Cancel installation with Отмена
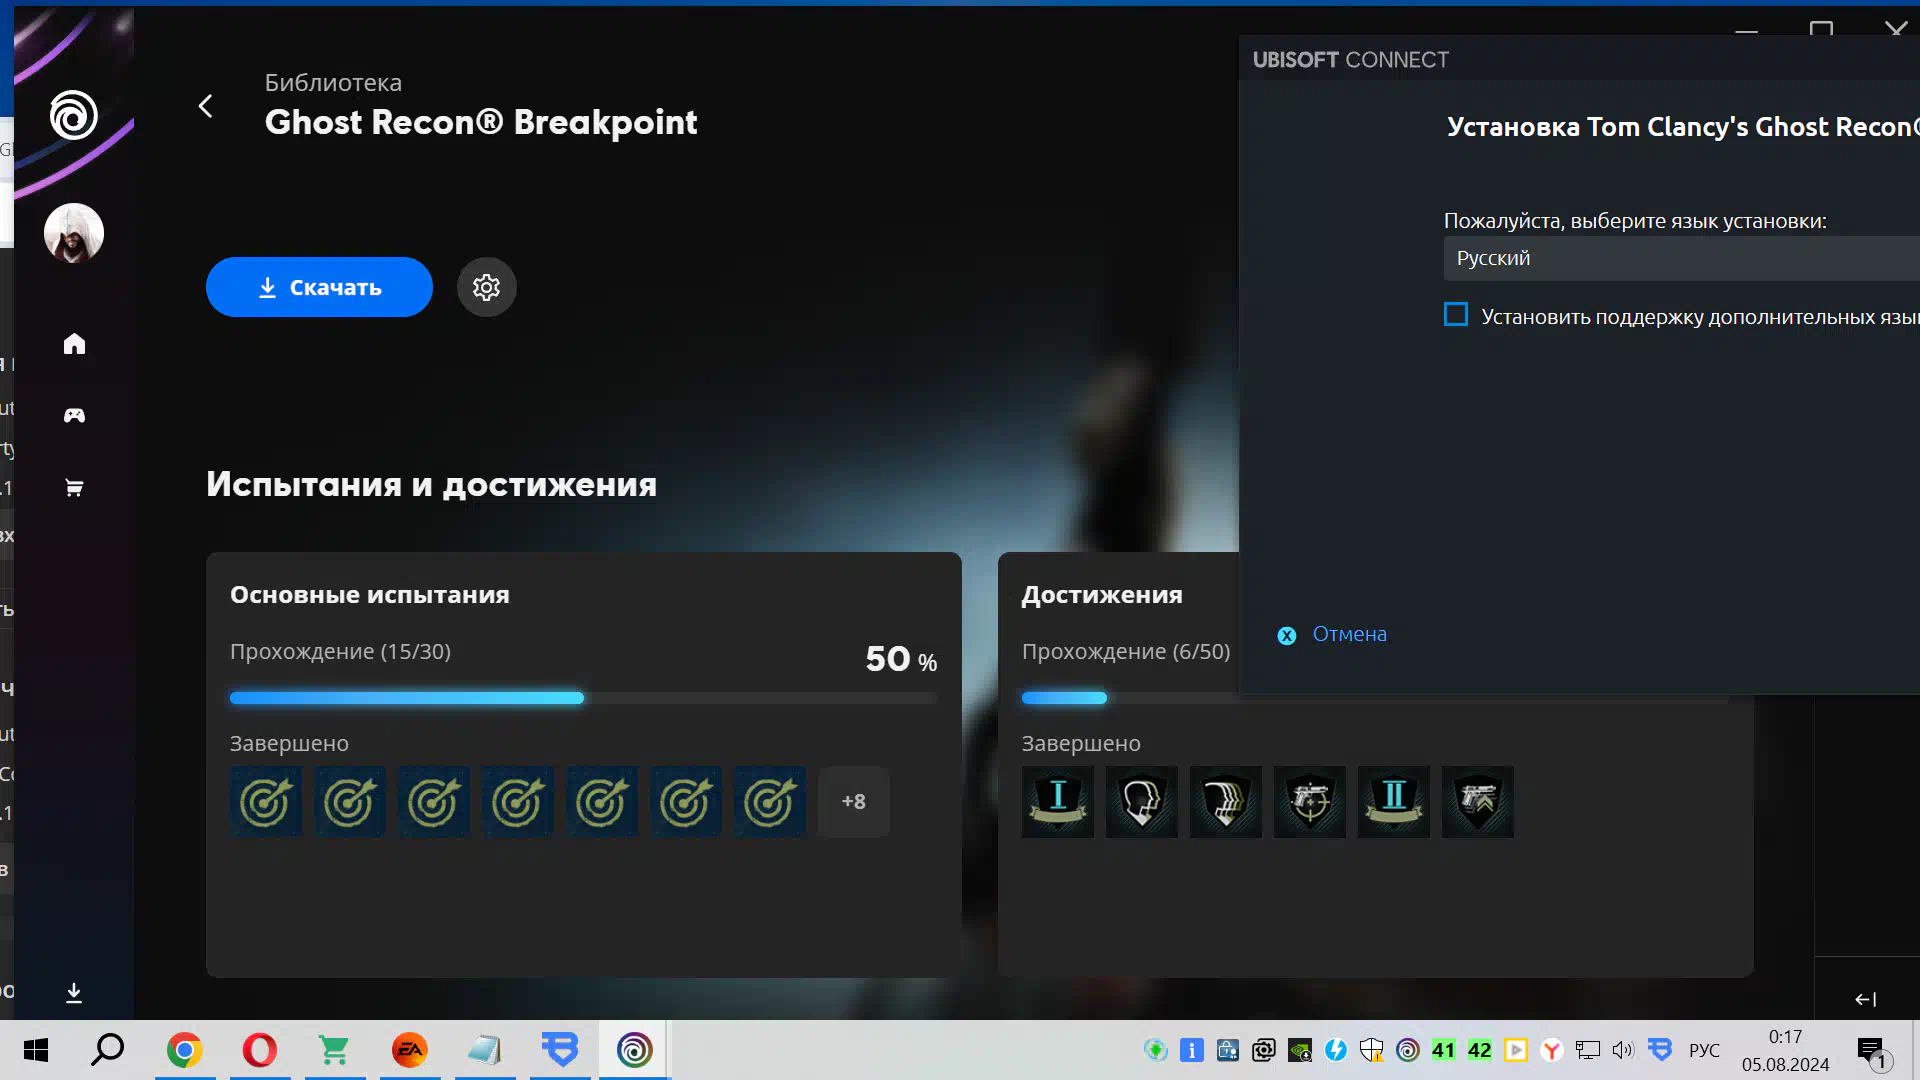 (x=1332, y=634)
